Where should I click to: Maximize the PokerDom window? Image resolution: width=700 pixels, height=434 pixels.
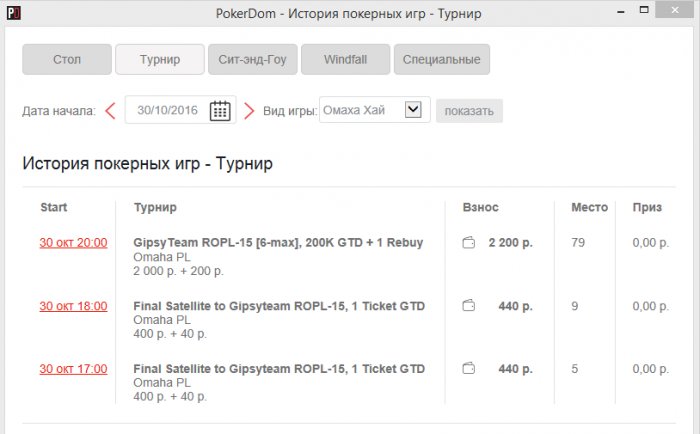tap(644, 10)
